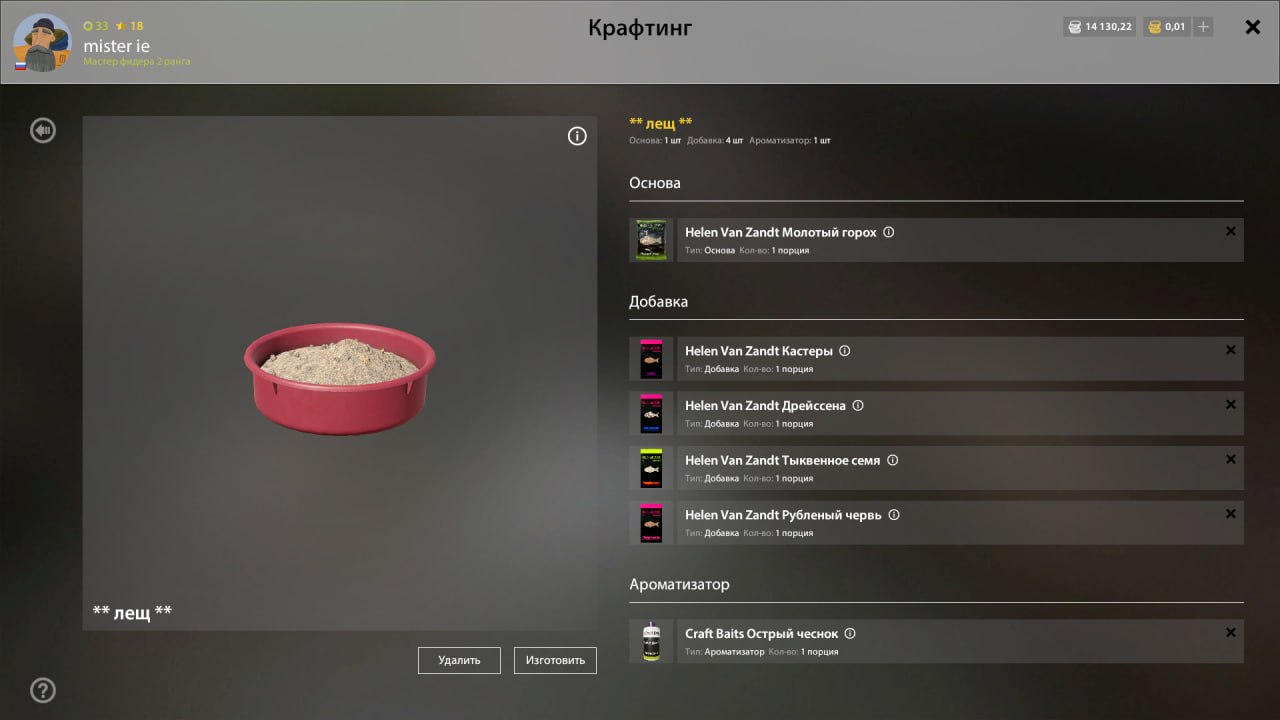Select the red bait bowl preview
The width and height of the screenshot is (1280, 720).
tap(340, 377)
